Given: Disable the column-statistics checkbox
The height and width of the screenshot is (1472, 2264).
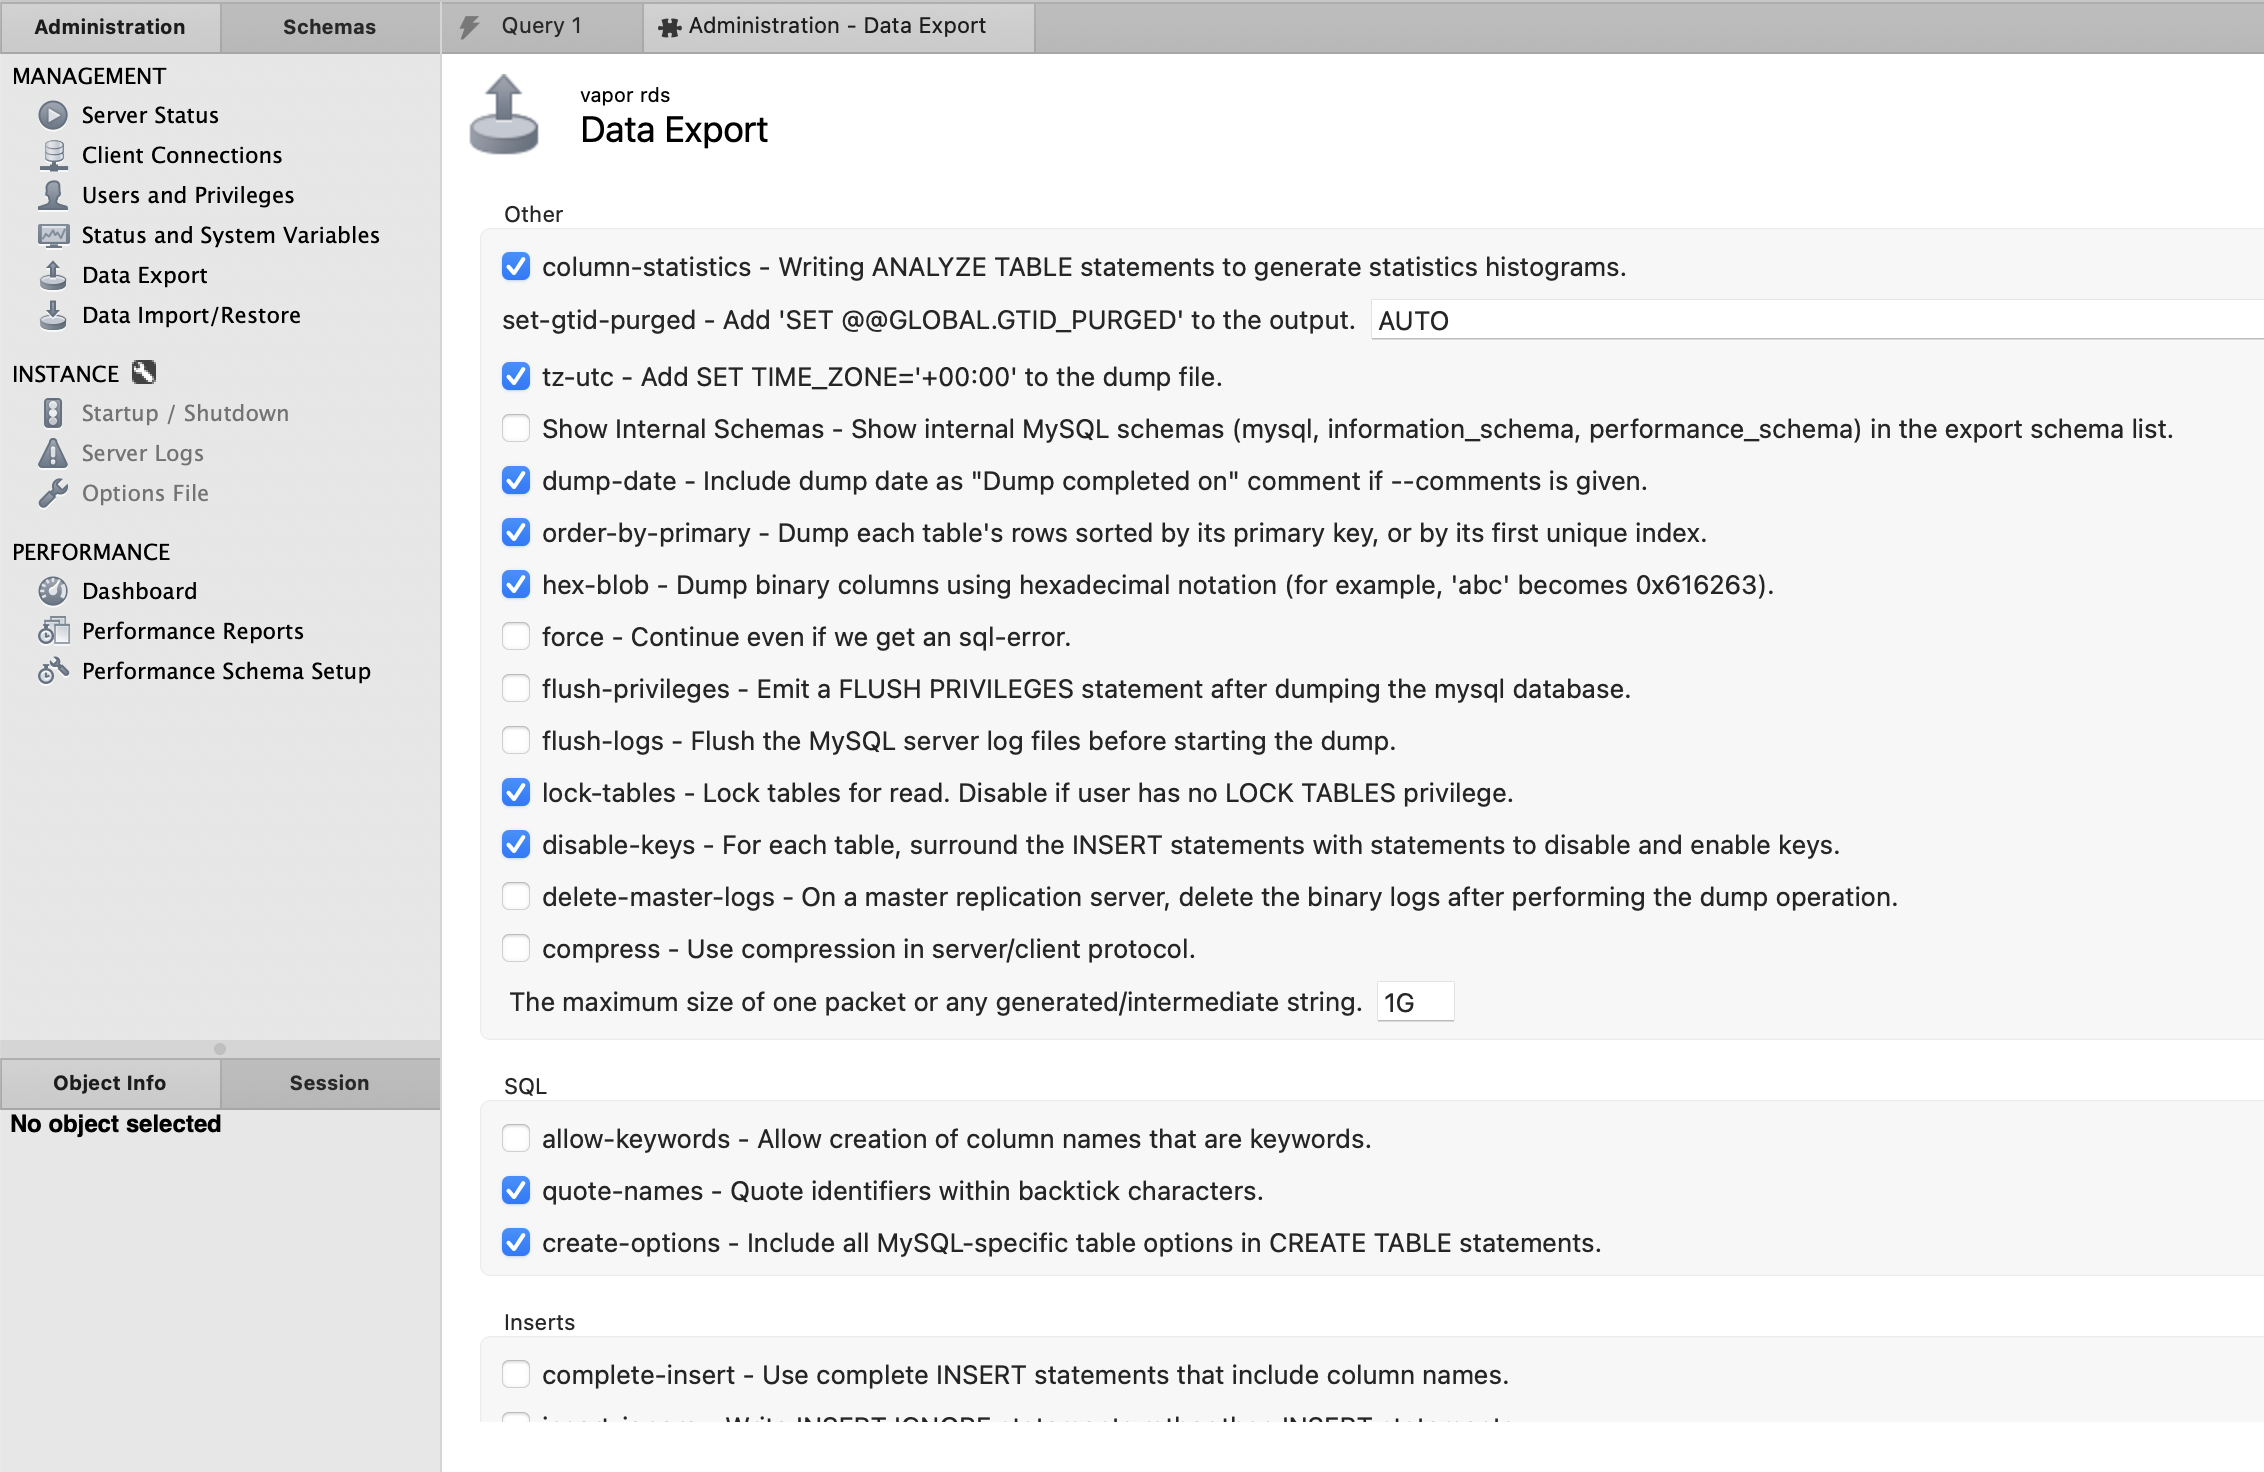Looking at the screenshot, I should pyautogui.click(x=516, y=267).
